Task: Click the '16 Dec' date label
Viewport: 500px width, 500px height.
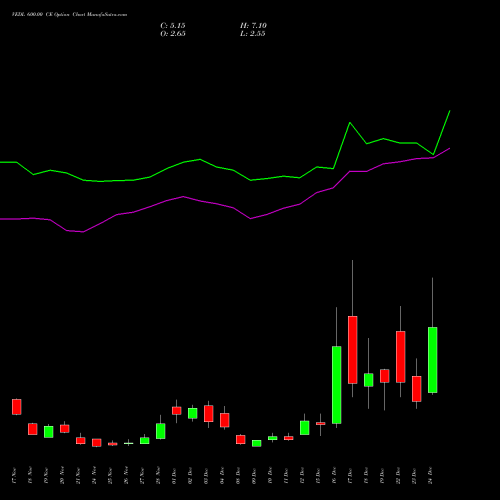Action: tap(334, 476)
